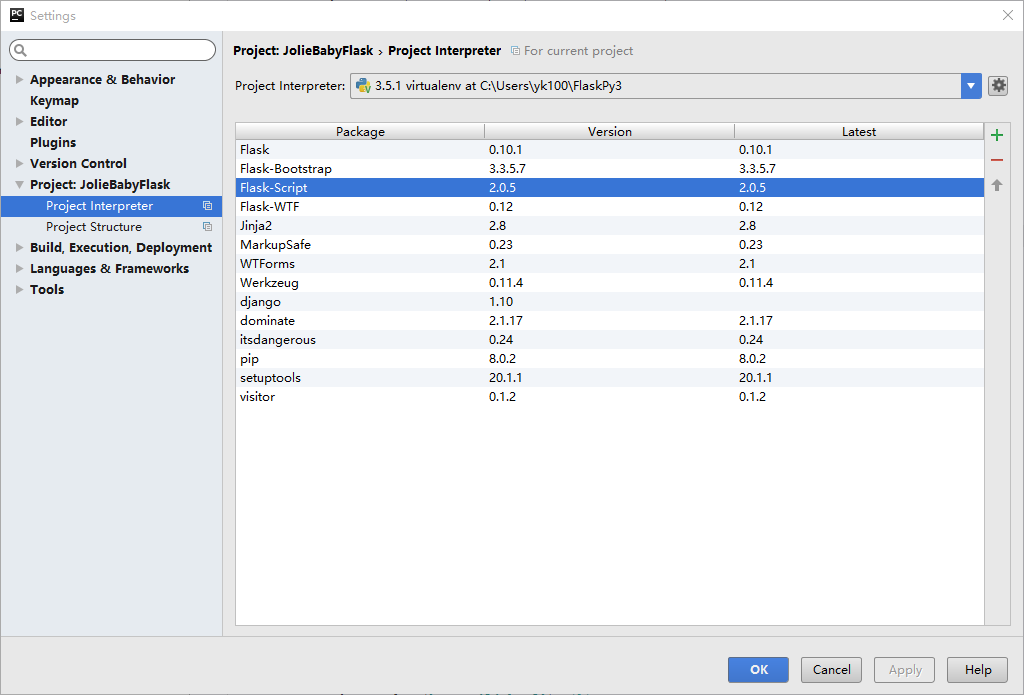Click Project: JolieBabyFlask breadcrumb

(x=303, y=50)
